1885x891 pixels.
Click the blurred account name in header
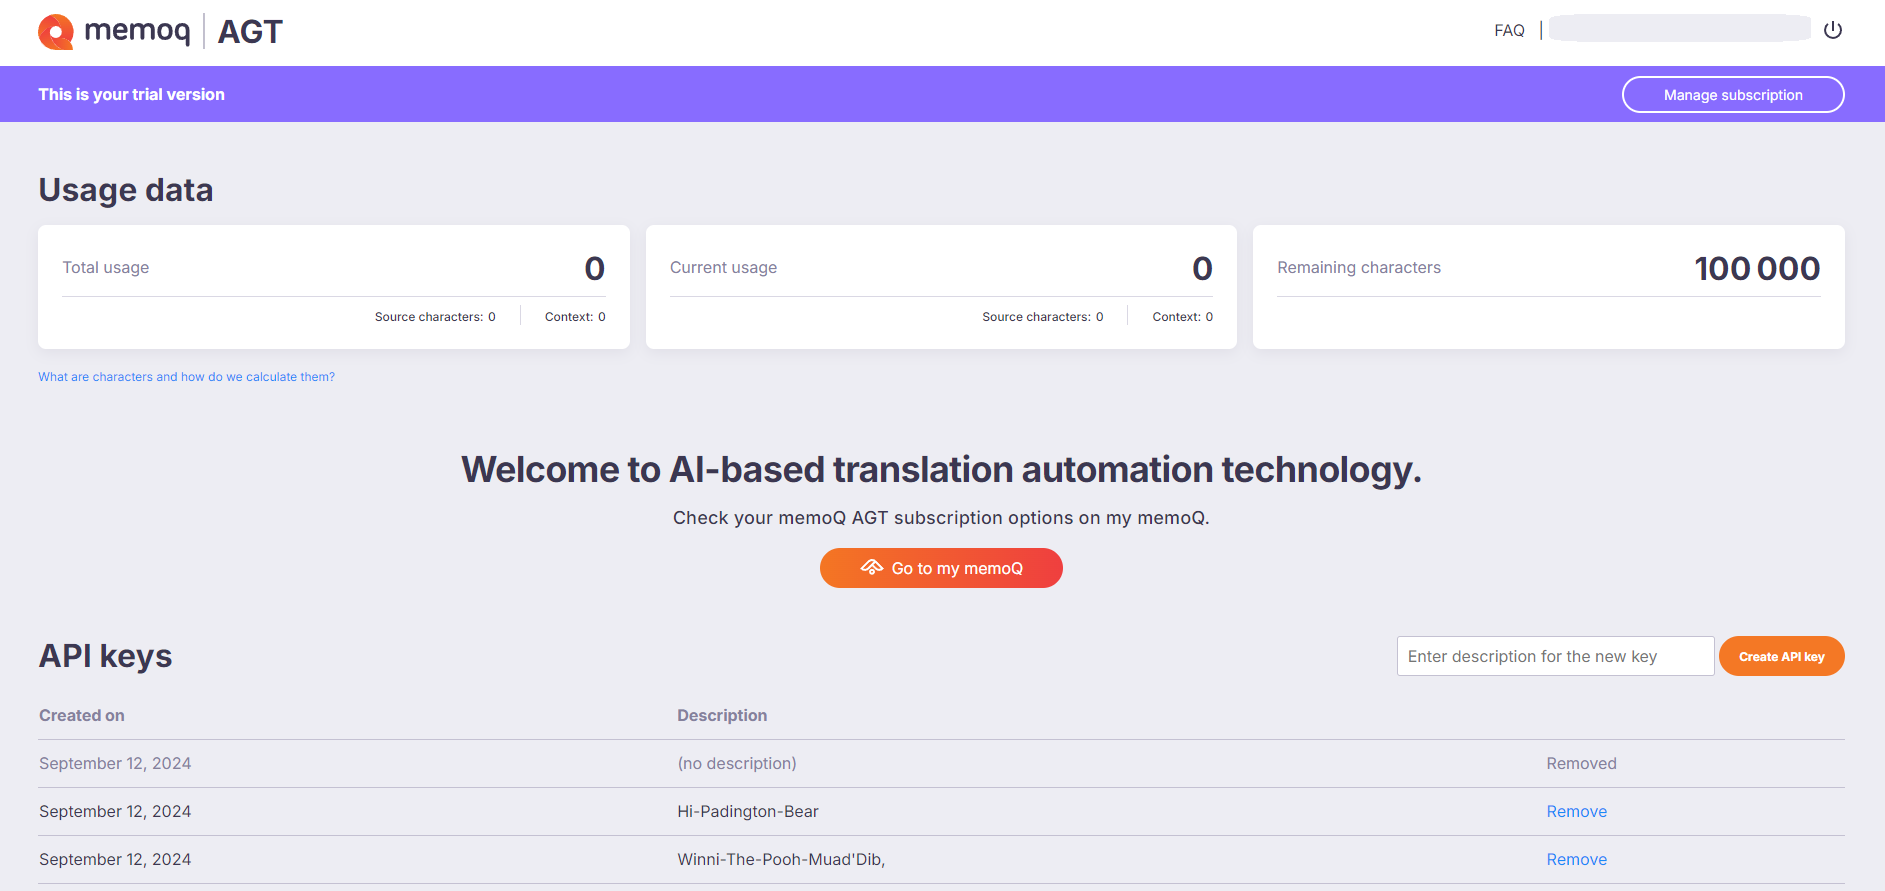click(1679, 29)
